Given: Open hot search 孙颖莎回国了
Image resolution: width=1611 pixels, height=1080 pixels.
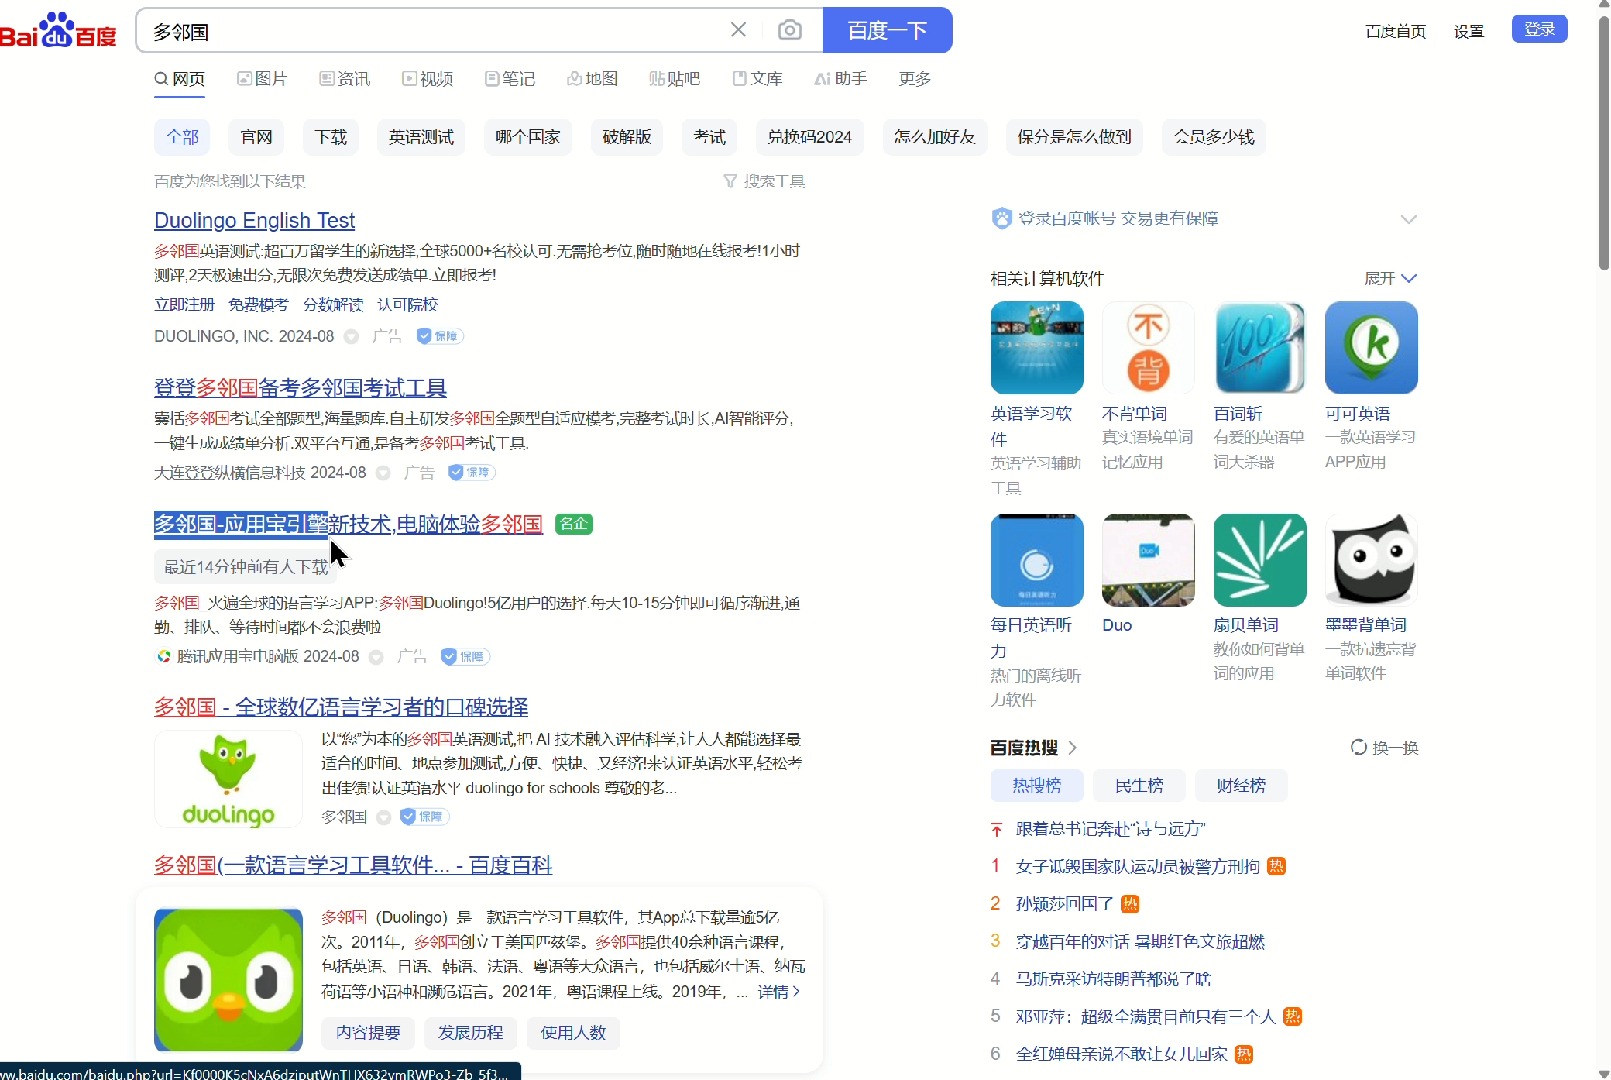Looking at the screenshot, I should (x=1065, y=904).
